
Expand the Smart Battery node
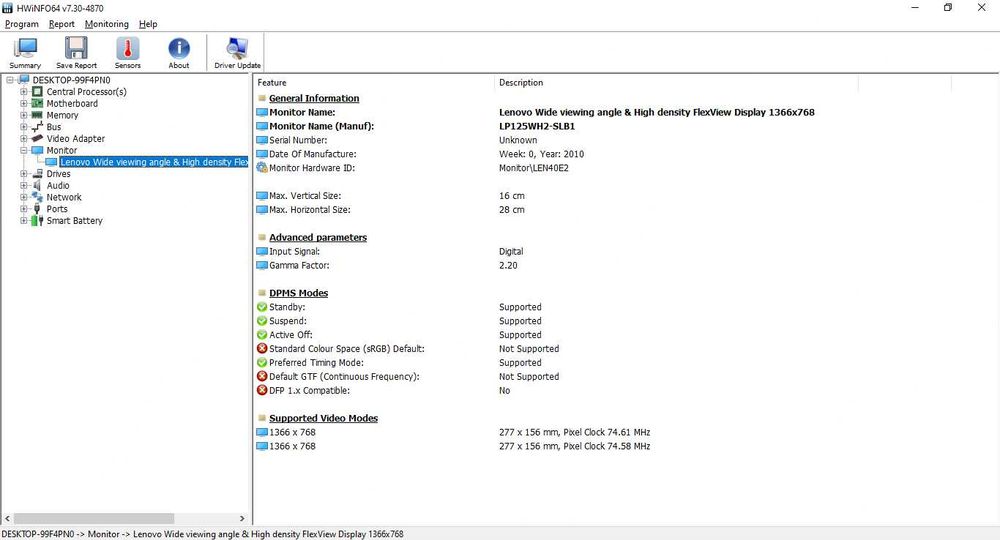click(x=24, y=221)
